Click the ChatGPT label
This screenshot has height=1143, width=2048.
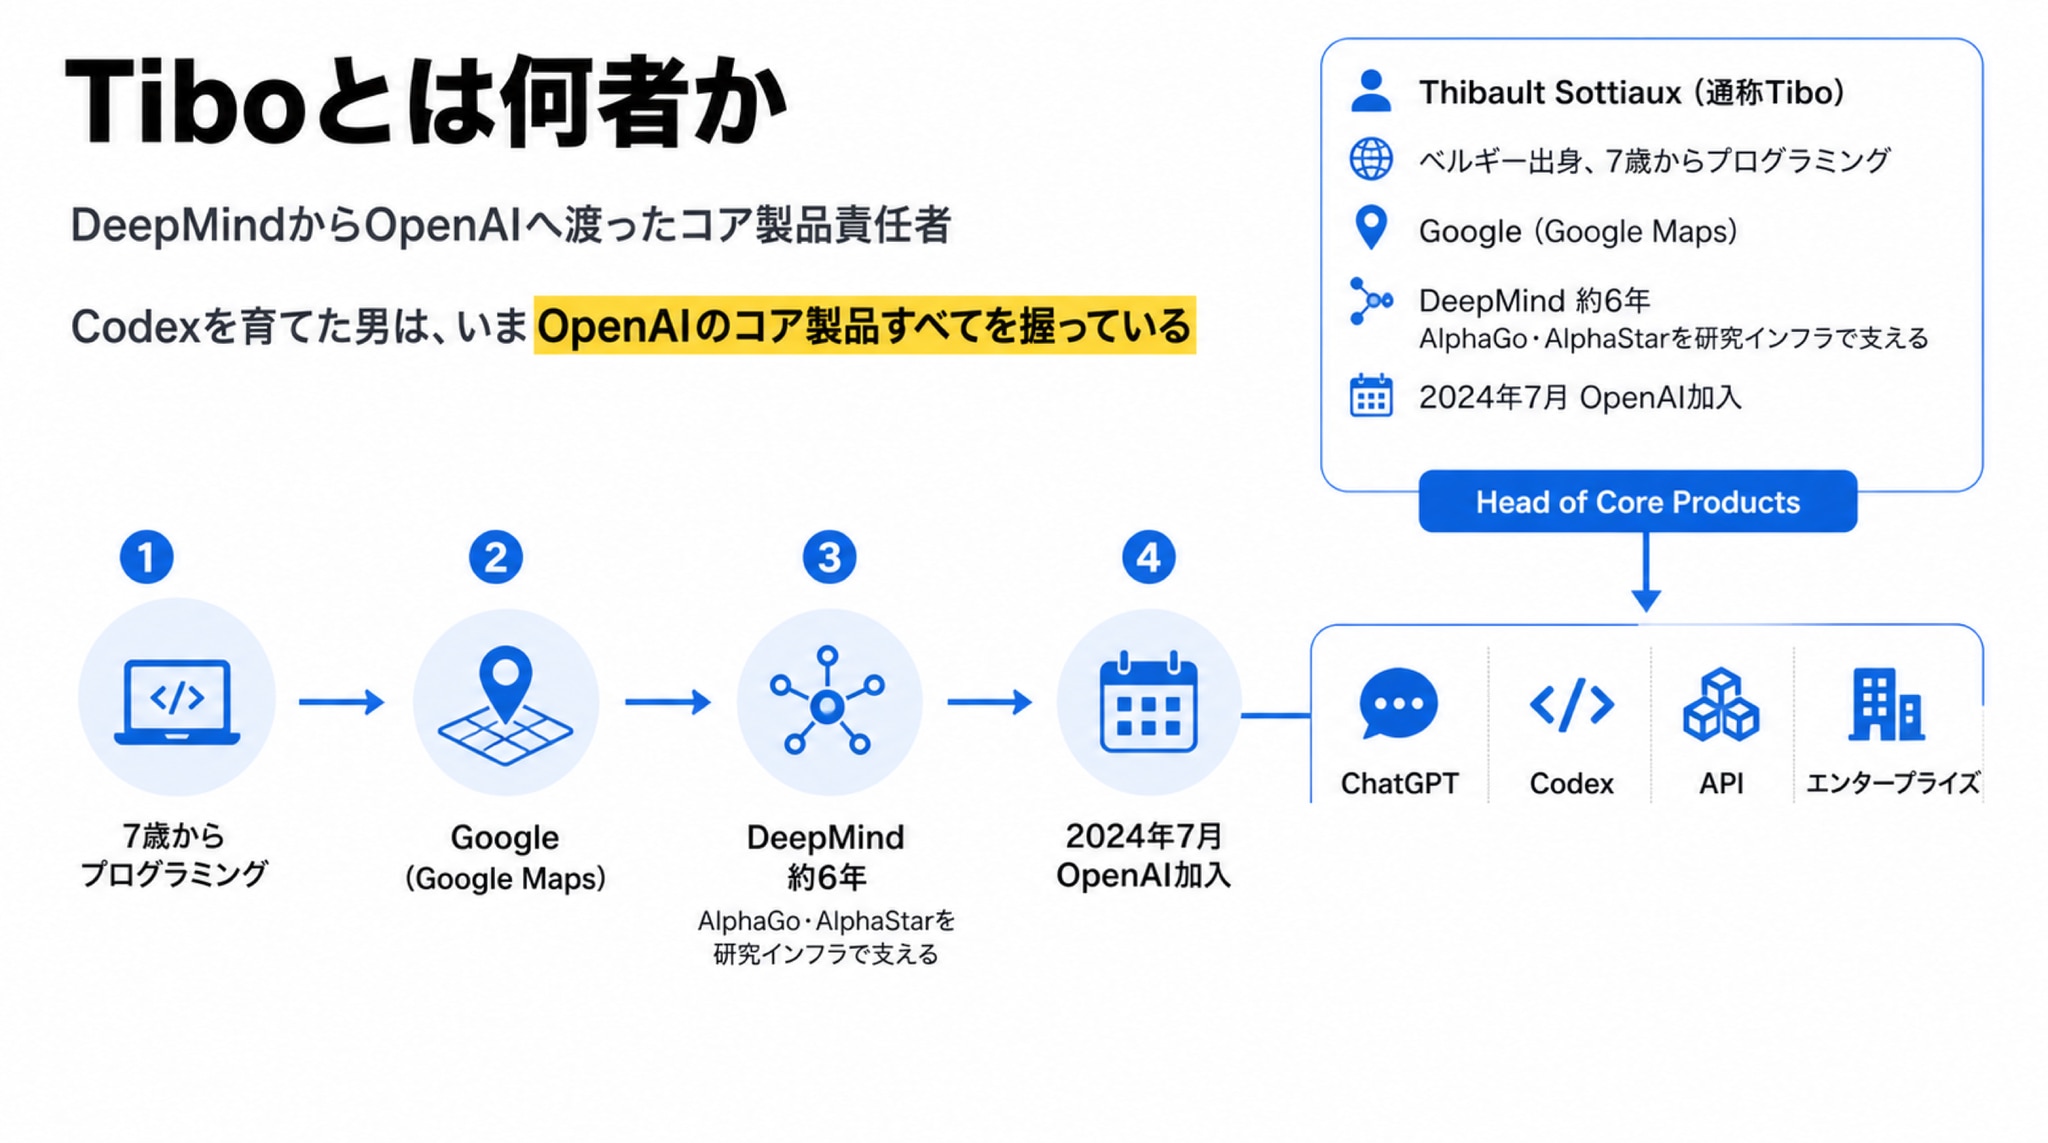point(1399,783)
